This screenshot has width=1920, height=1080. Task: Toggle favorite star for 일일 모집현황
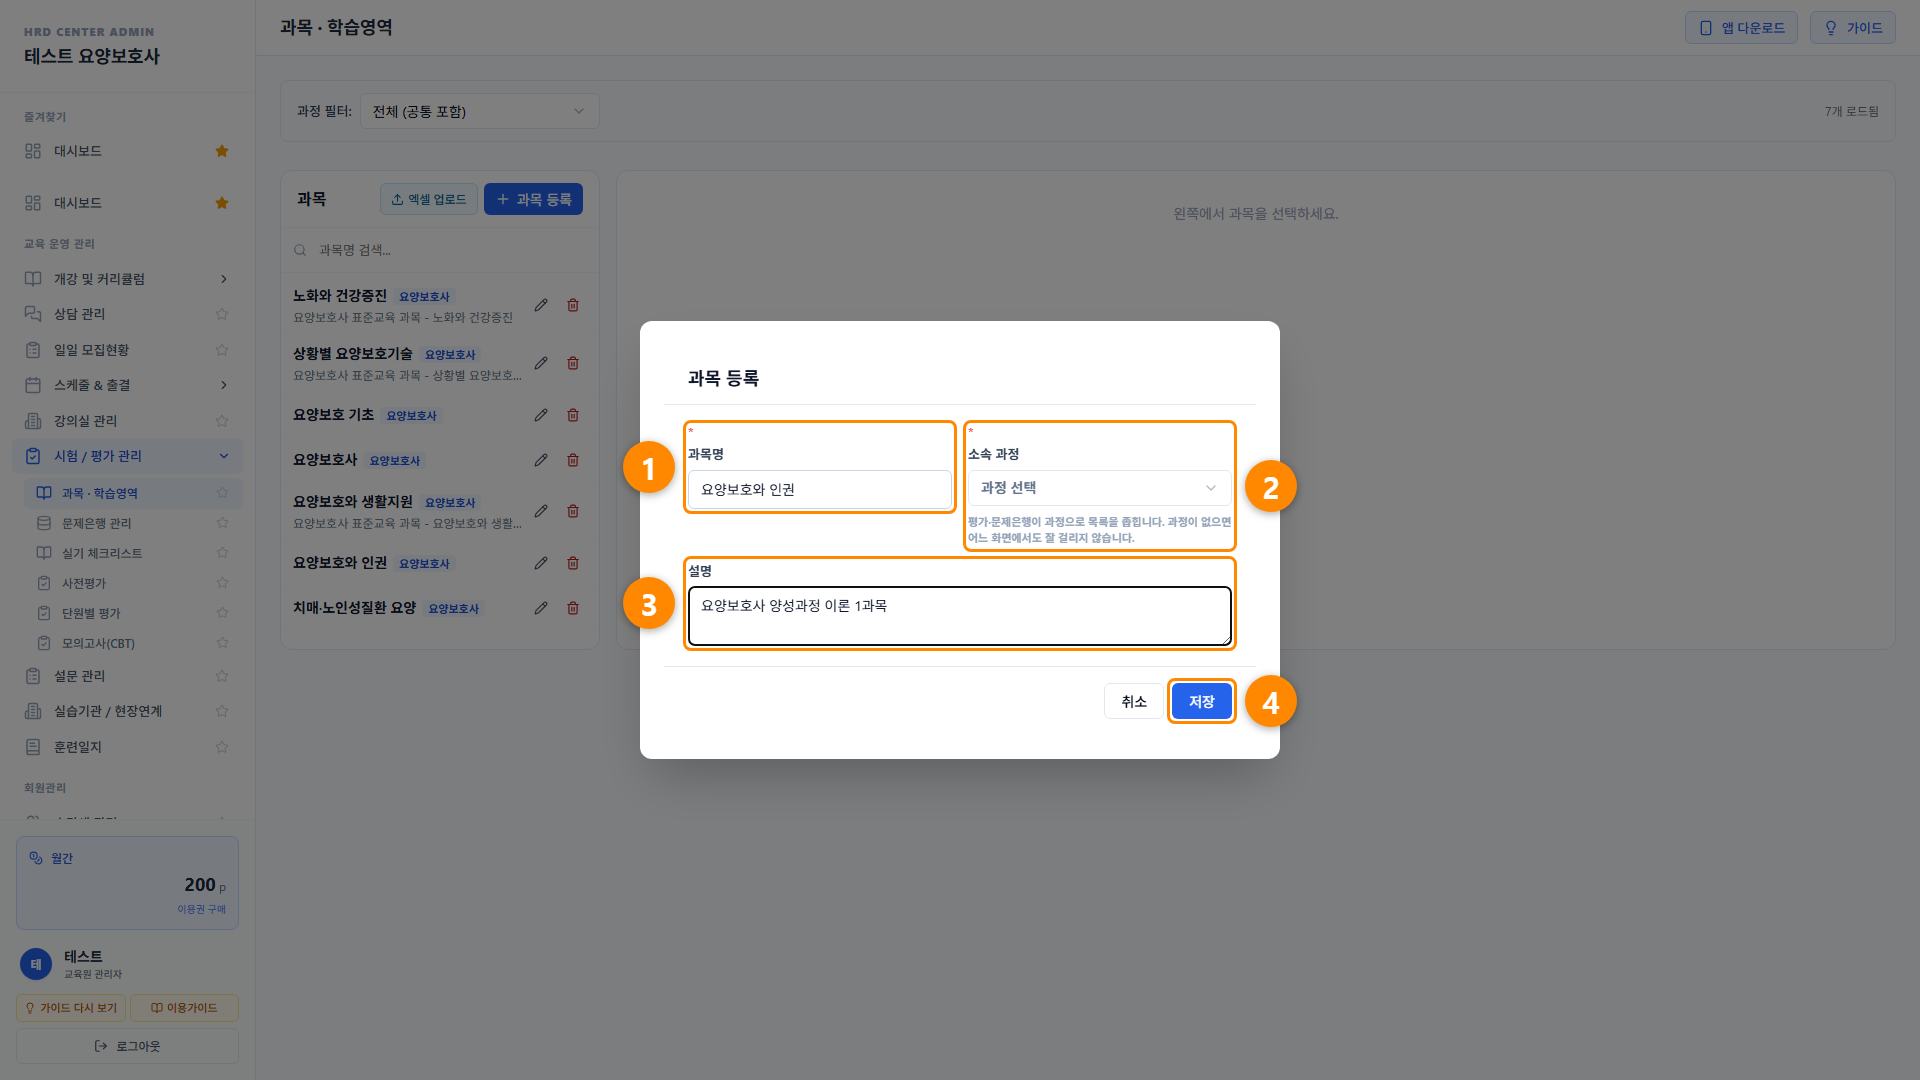point(222,350)
